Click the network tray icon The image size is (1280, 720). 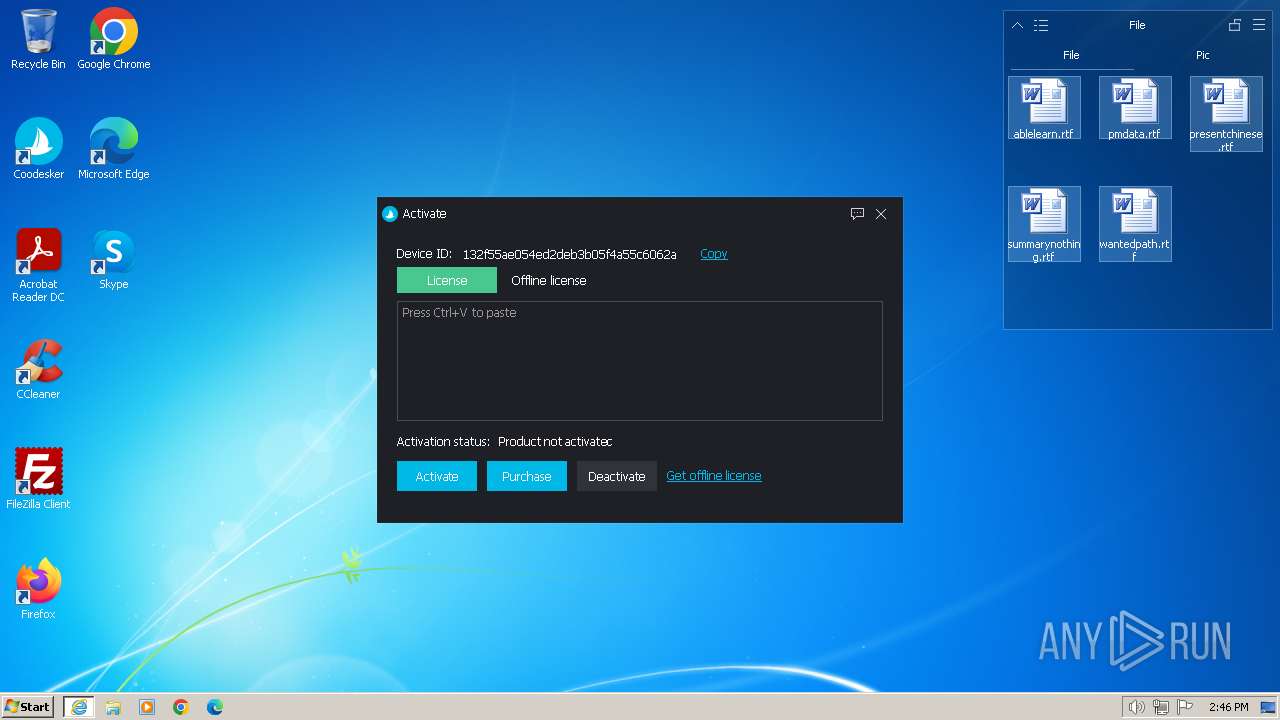click(1161, 707)
